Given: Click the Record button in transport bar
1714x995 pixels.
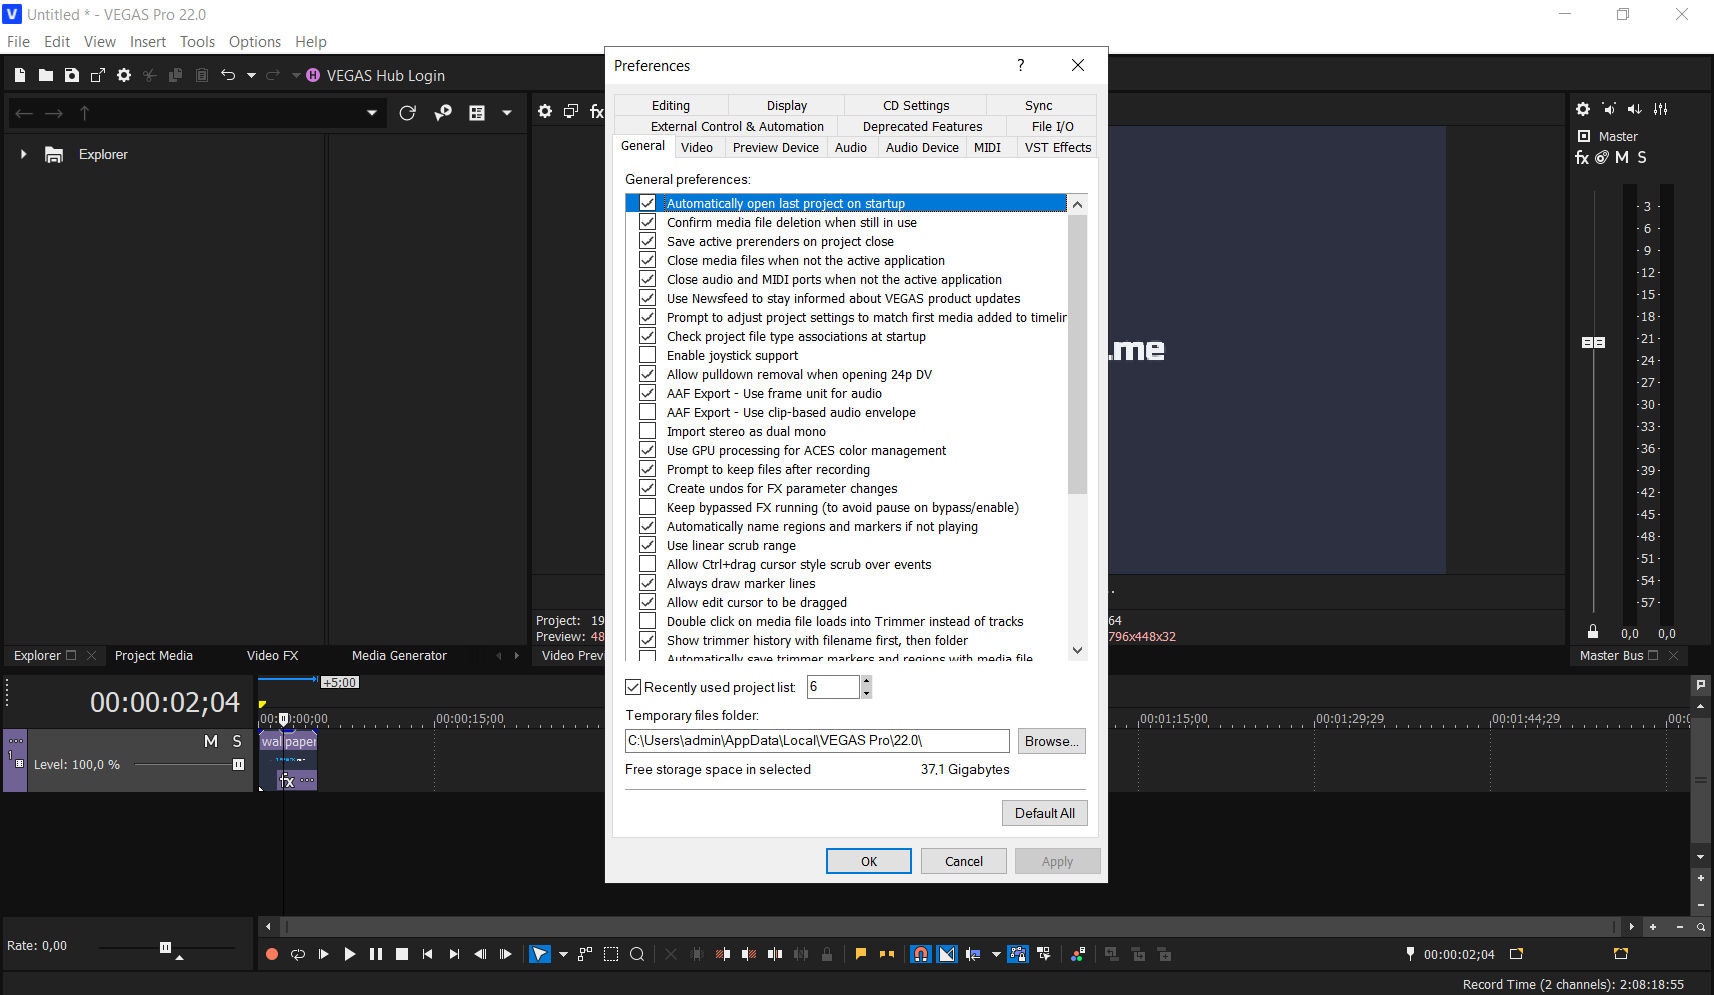Looking at the screenshot, I should tap(272, 954).
